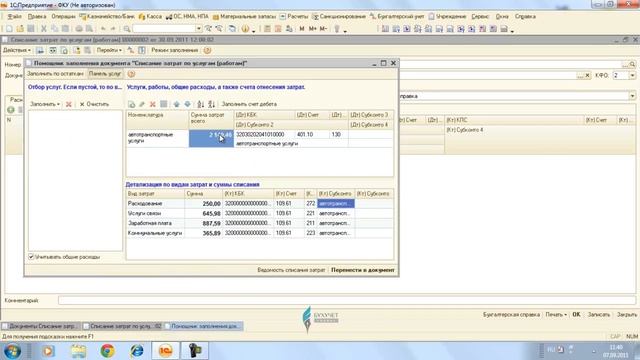Image resolution: width=640 pixels, height=360 pixels.
Task: Open the Файл menu
Action: 15,17
